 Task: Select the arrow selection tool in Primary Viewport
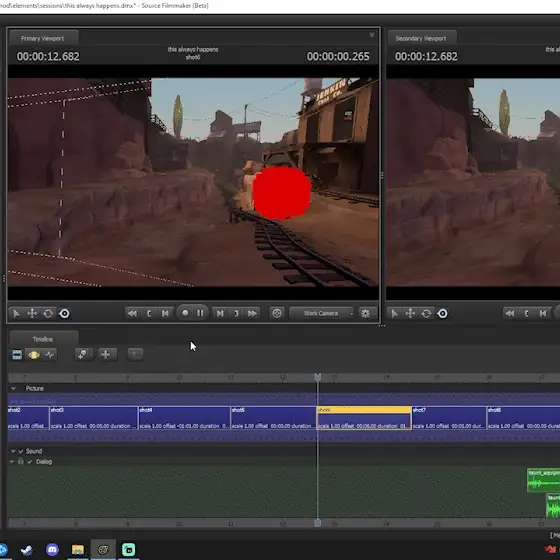[16, 314]
